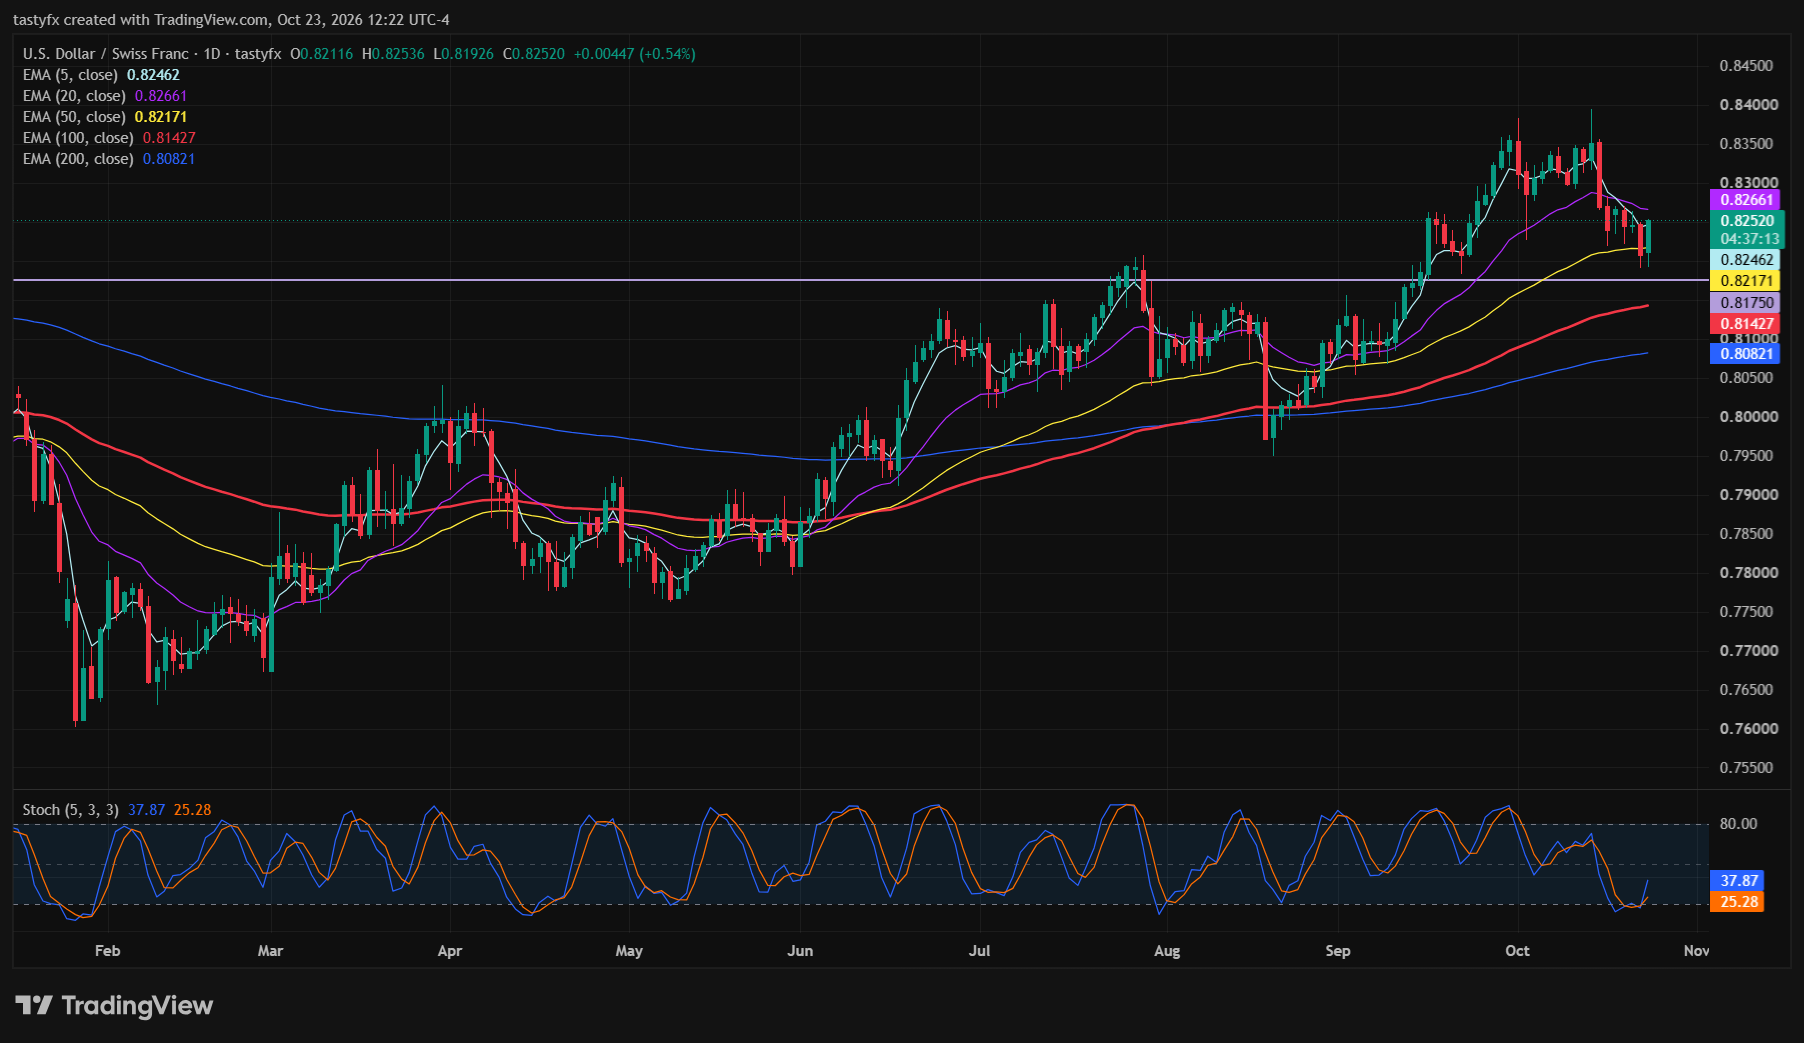The height and width of the screenshot is (1043, 1804).
Task: Click the light blue 0.82462 price label
Action: pos(1746,260)
